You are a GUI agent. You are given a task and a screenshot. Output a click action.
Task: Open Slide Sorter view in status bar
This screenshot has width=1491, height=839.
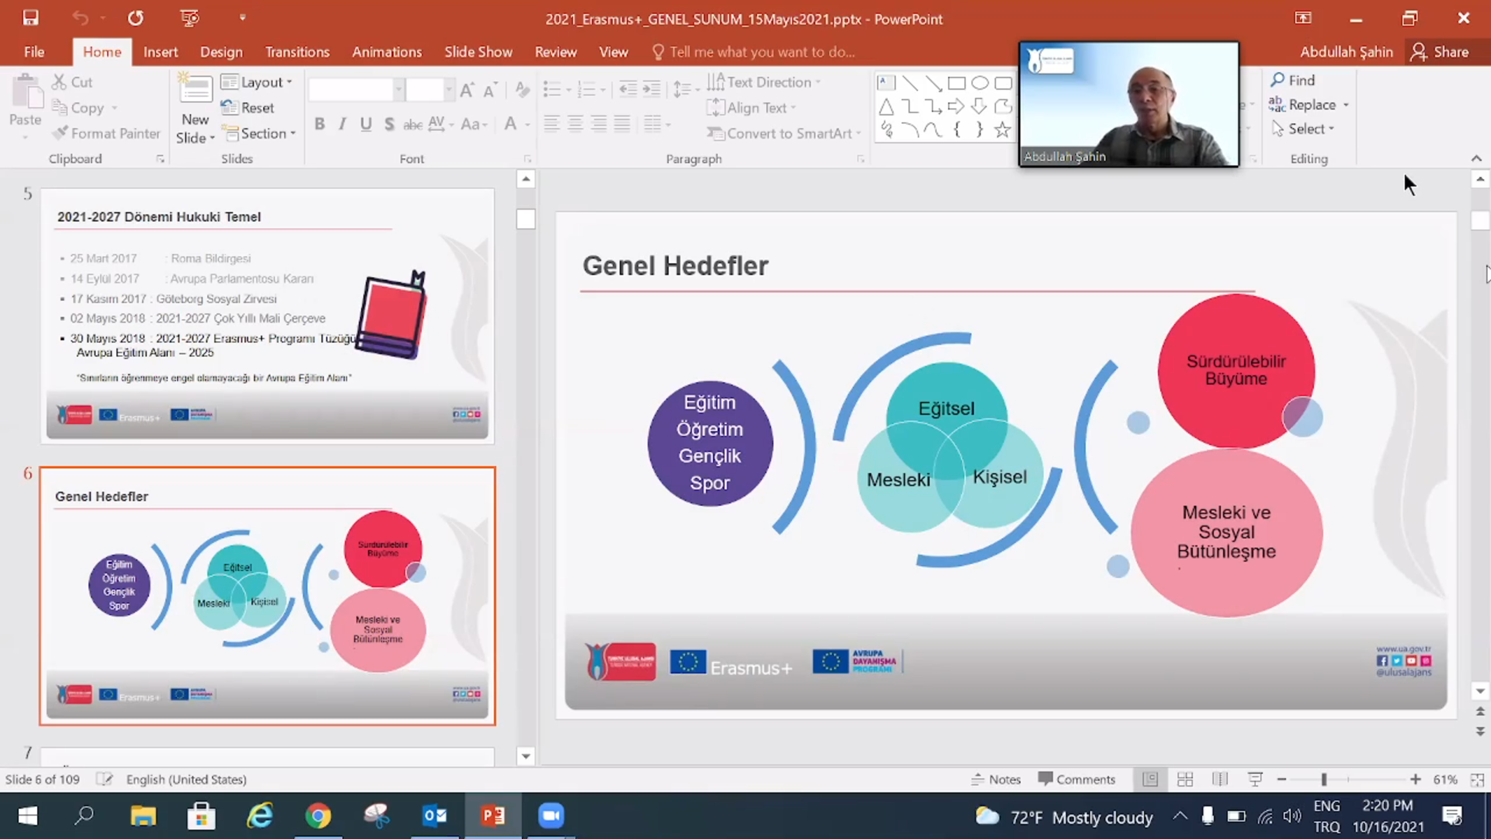point(1185,779)
